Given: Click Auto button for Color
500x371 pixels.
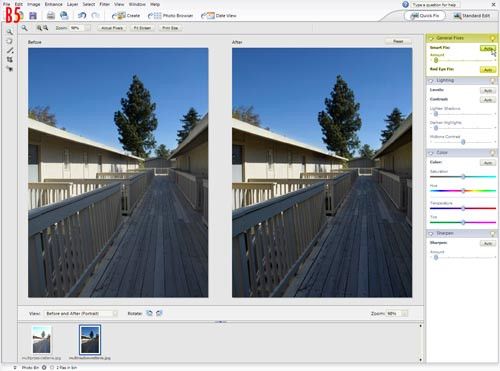Looking at the screenshot, I should [488, 163].
